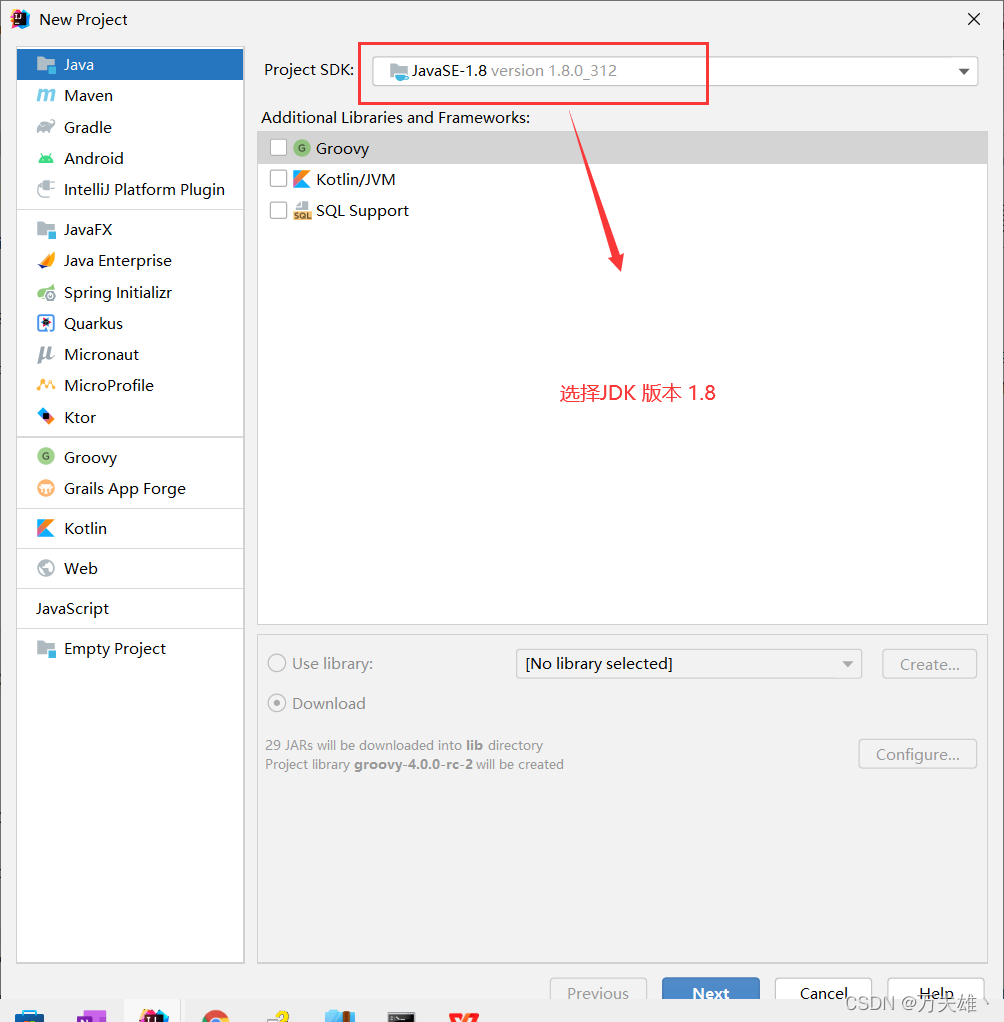The width and height of the screenshot is (1004, 1022).
Task: Select Quarkus label in list
Action: [x=93, y=323]
